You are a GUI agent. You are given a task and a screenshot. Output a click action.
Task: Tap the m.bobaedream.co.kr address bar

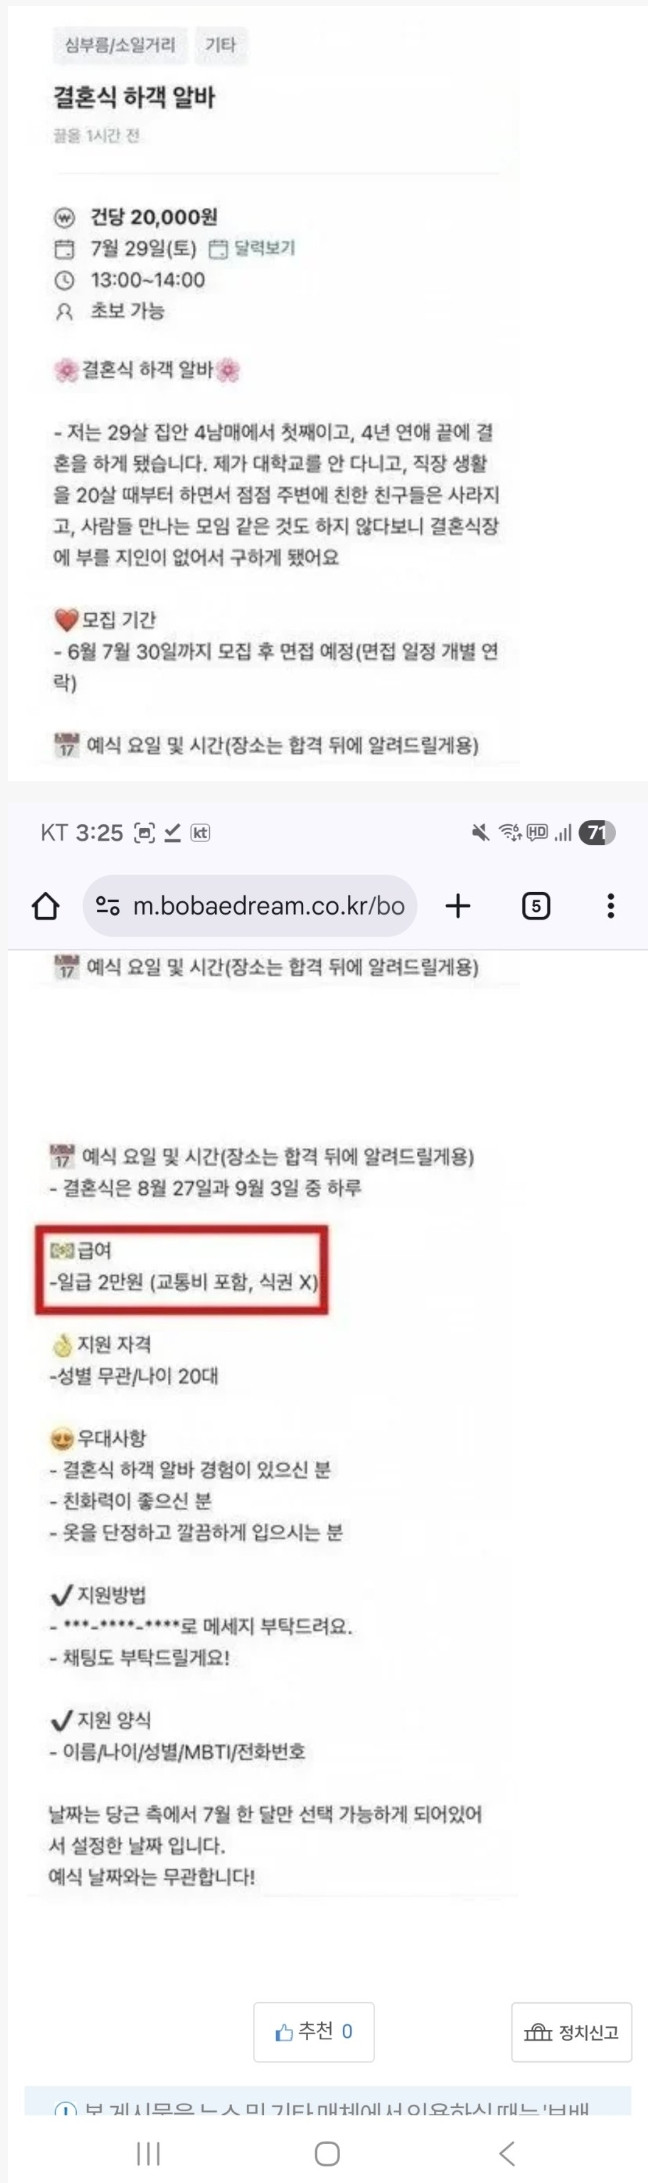click(250, 906)
